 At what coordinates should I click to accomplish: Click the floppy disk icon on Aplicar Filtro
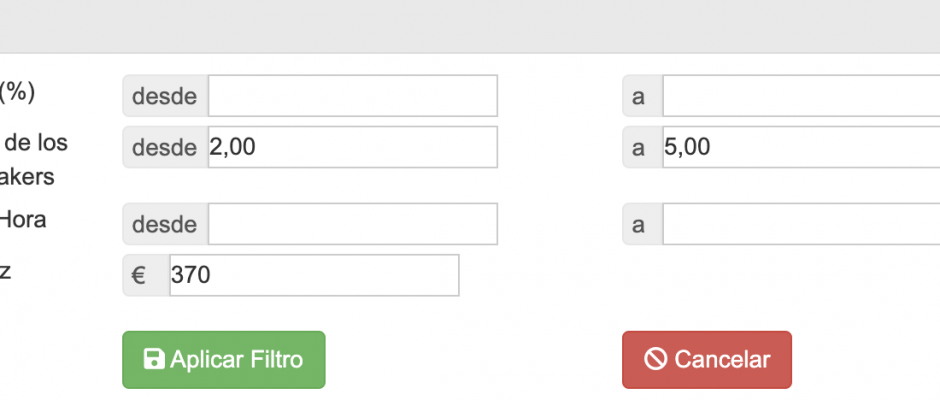tap(154, 359)
